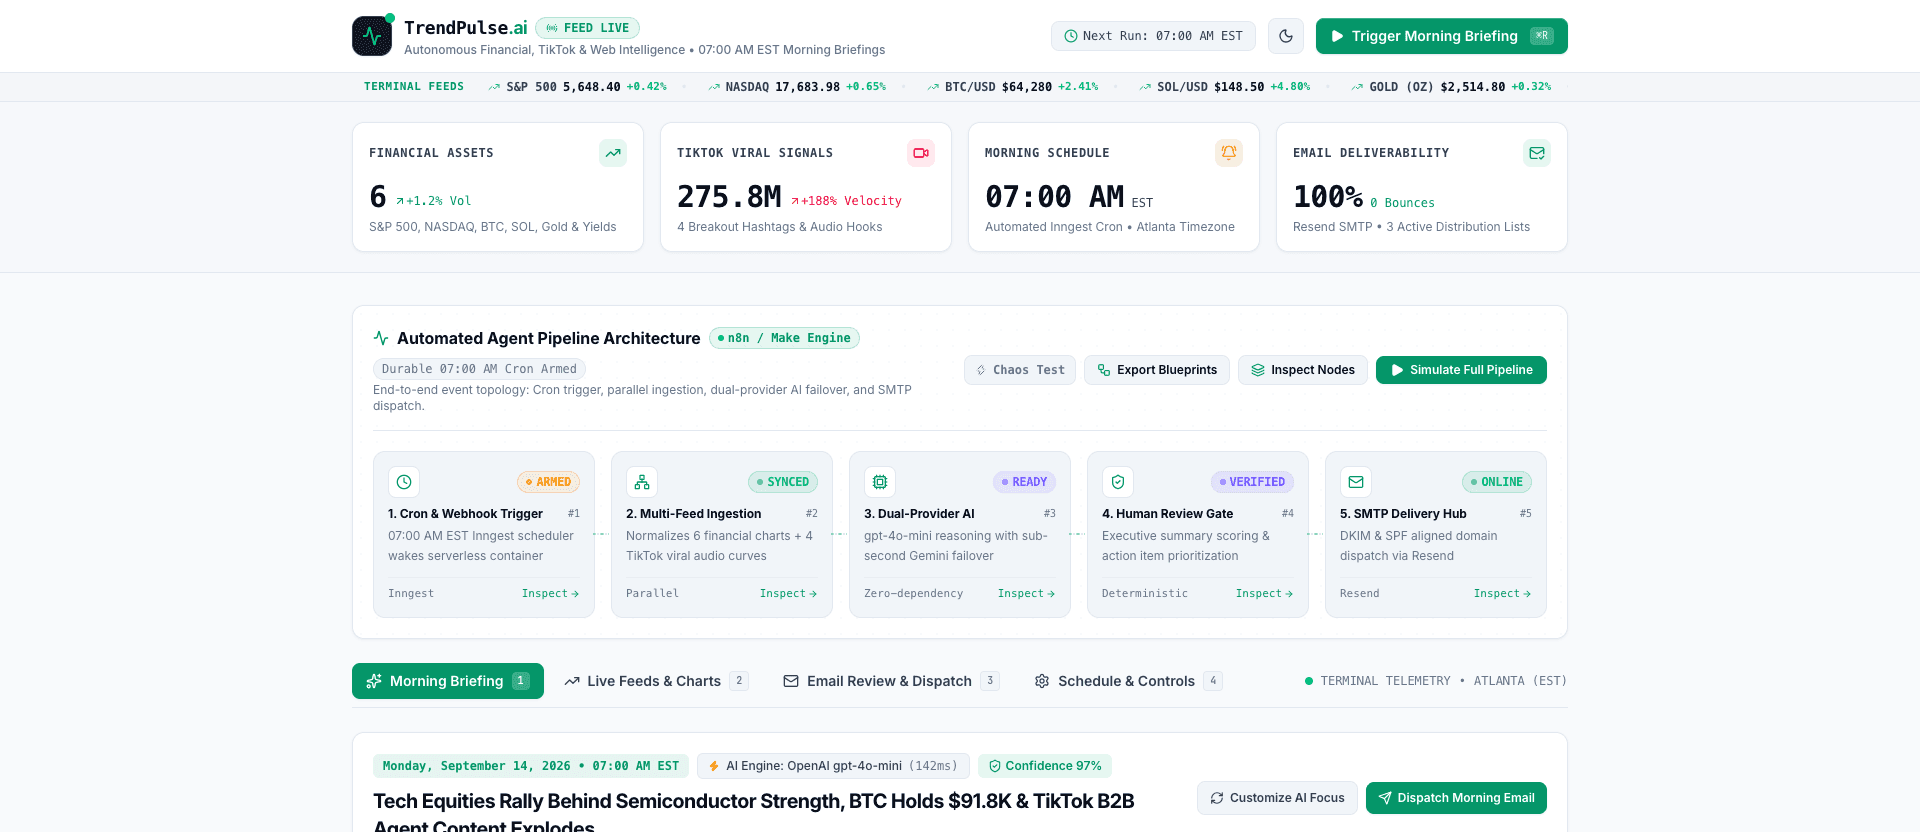Click Next Run 07:00 AM EST badge
The image size is (1920, 832).
(1153, 36)
